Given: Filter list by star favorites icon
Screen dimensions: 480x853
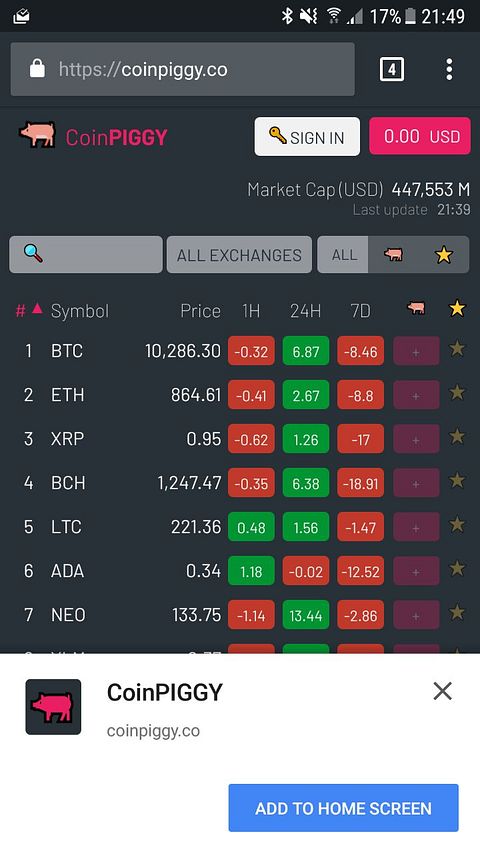Looking at the screenshot, I should click(444, 254).
